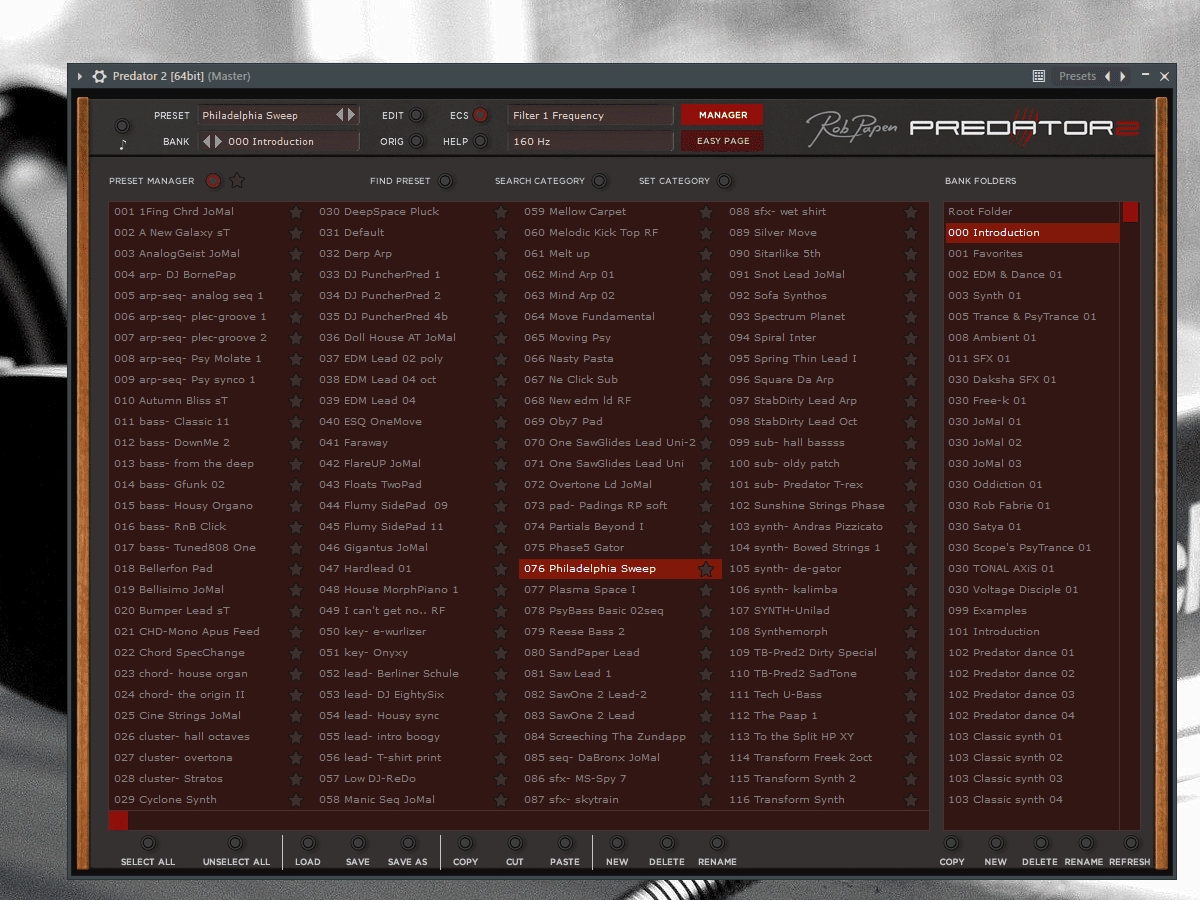Image resolution: width=1200 pixels, height=900 pixels.
Task: Select bank 001 Favorites
Action: [x=1032, y=254]
